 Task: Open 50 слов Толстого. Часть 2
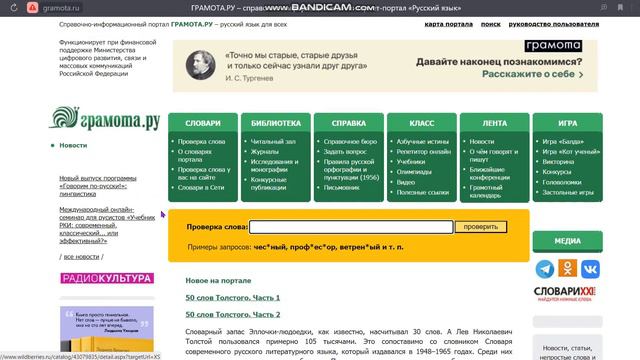click(x=233, y=315)
